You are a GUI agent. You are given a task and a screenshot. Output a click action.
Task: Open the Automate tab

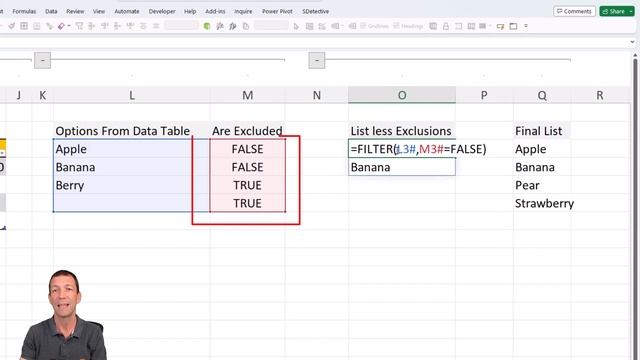point(127,11)
